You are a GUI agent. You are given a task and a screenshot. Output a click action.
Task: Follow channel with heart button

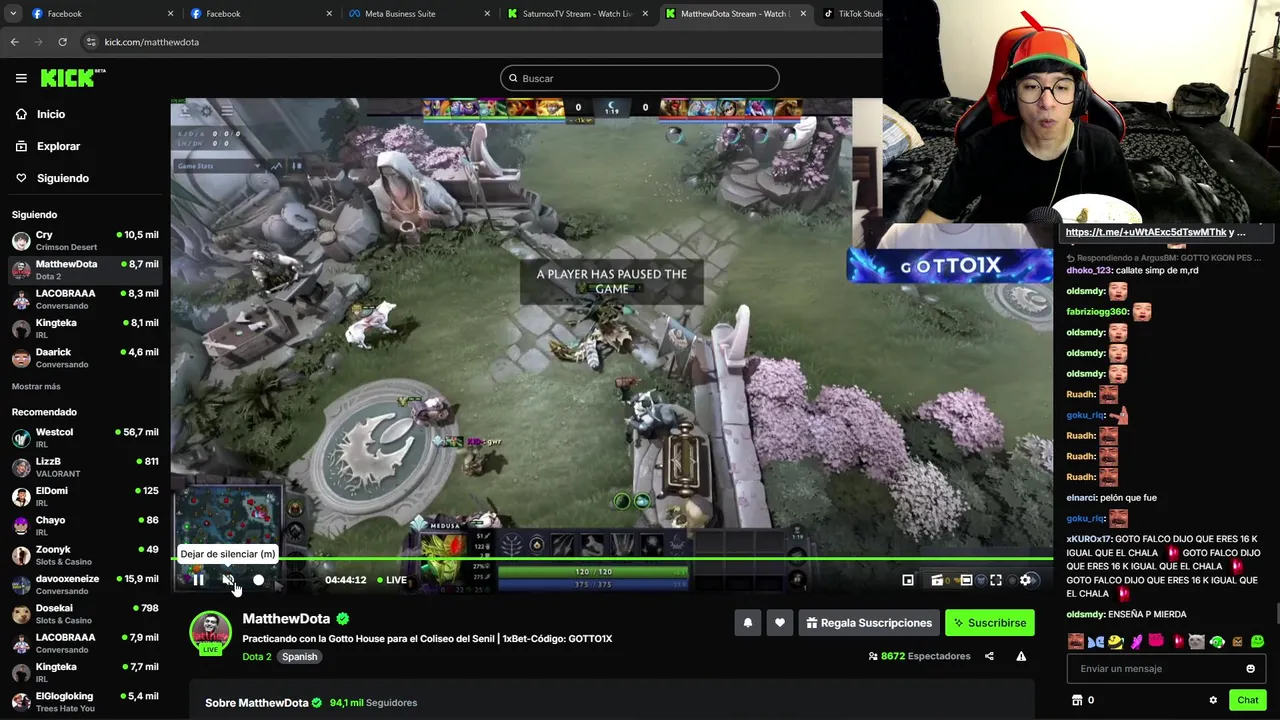[x=779, y=623]
